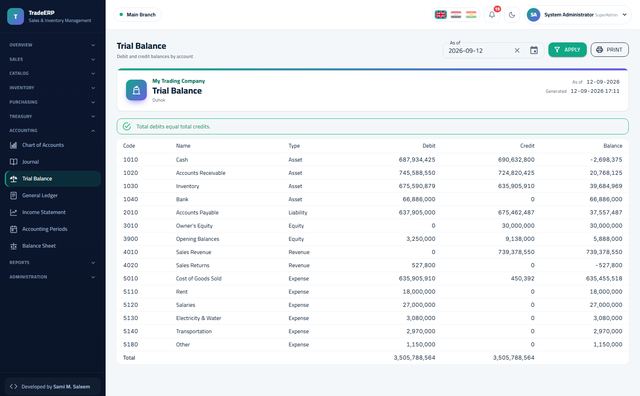Click Cash balance -2,698,375
Screen dimensions: 640x396
pos(606,160)
